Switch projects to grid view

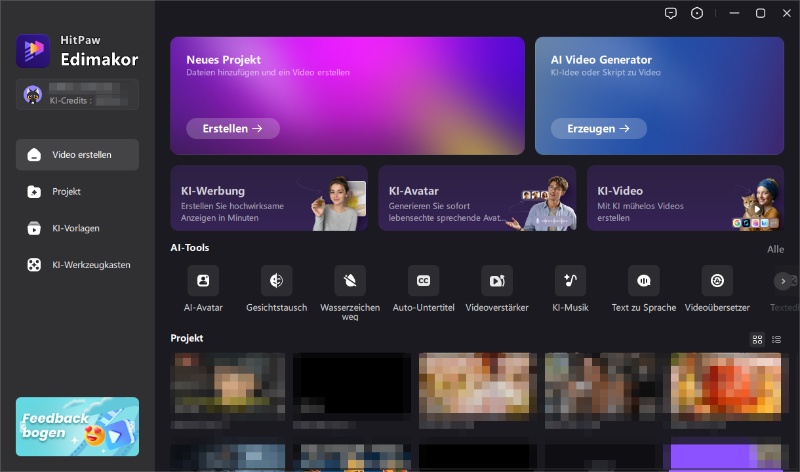[758, 339]
